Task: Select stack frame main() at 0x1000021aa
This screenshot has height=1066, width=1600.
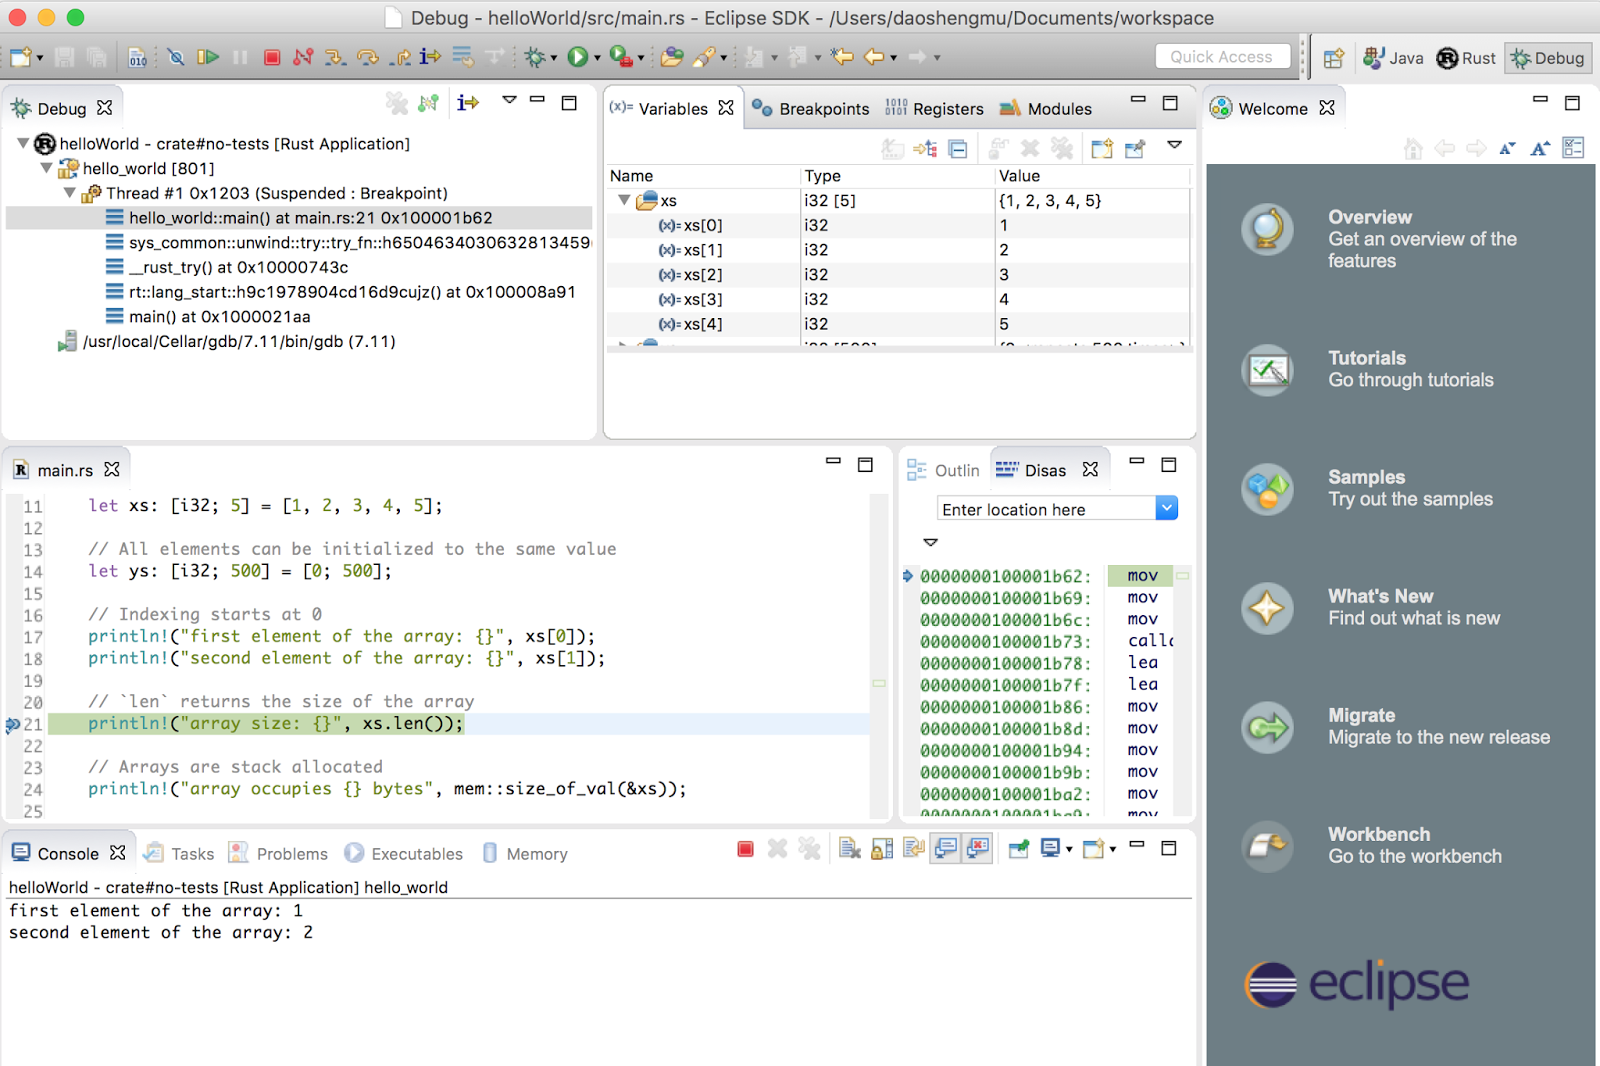Action: click(x=219, y=316)
